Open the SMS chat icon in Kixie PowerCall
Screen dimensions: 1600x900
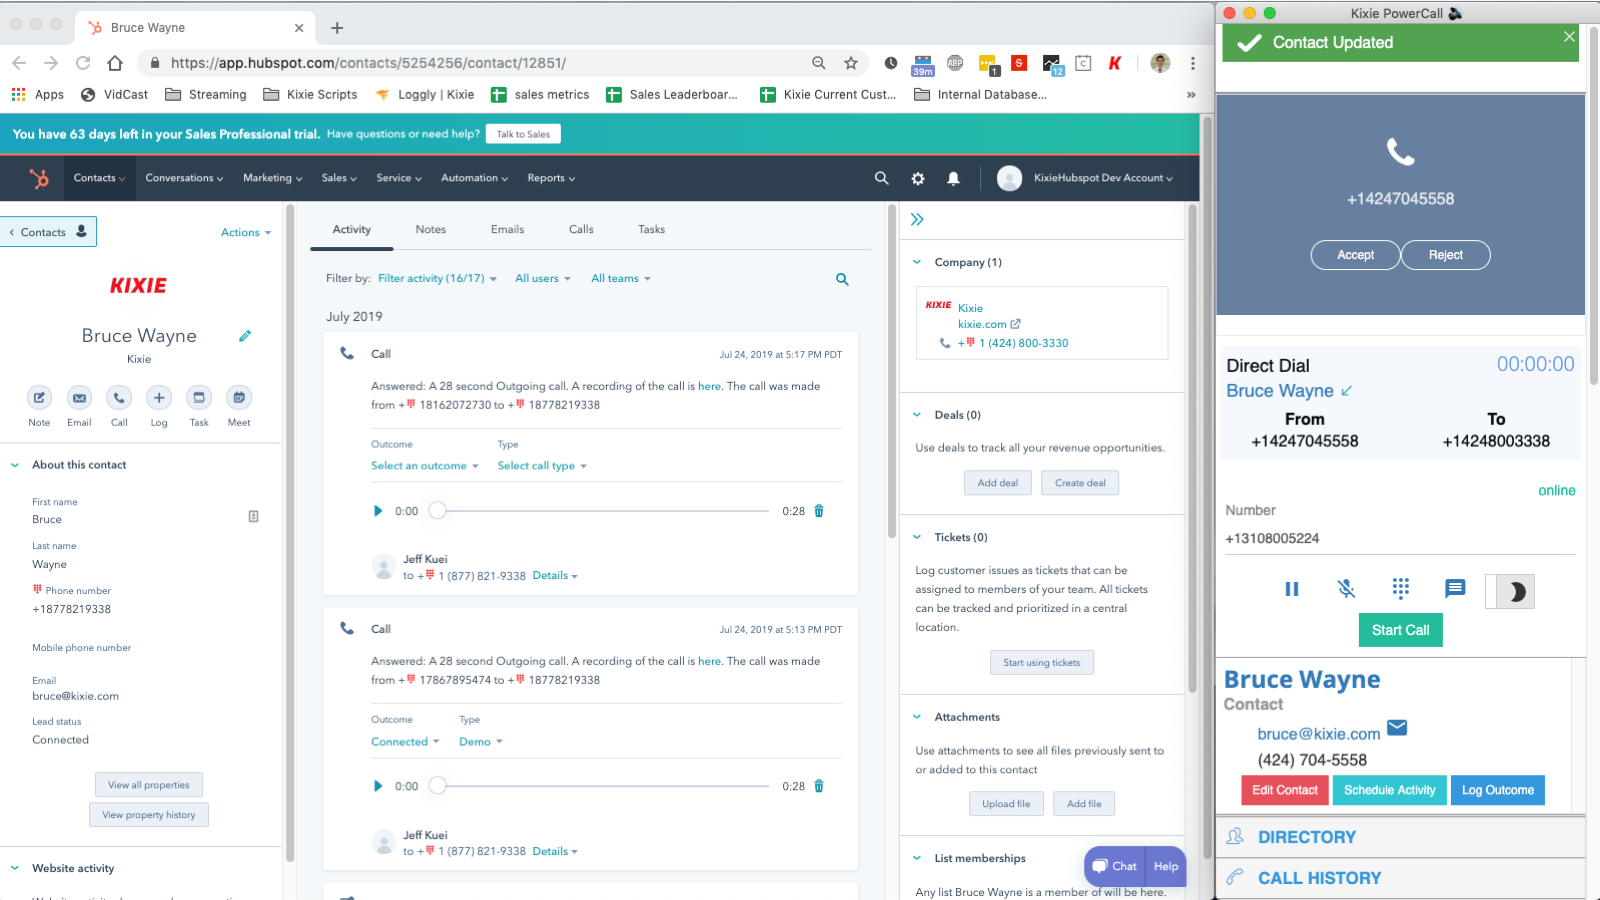[1454, 588]
